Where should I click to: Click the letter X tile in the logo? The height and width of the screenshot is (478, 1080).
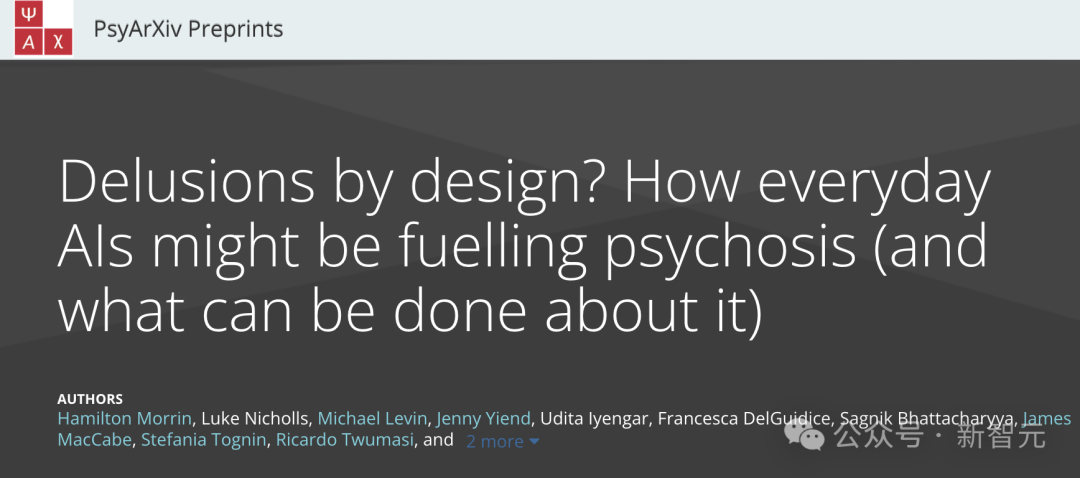59,41
